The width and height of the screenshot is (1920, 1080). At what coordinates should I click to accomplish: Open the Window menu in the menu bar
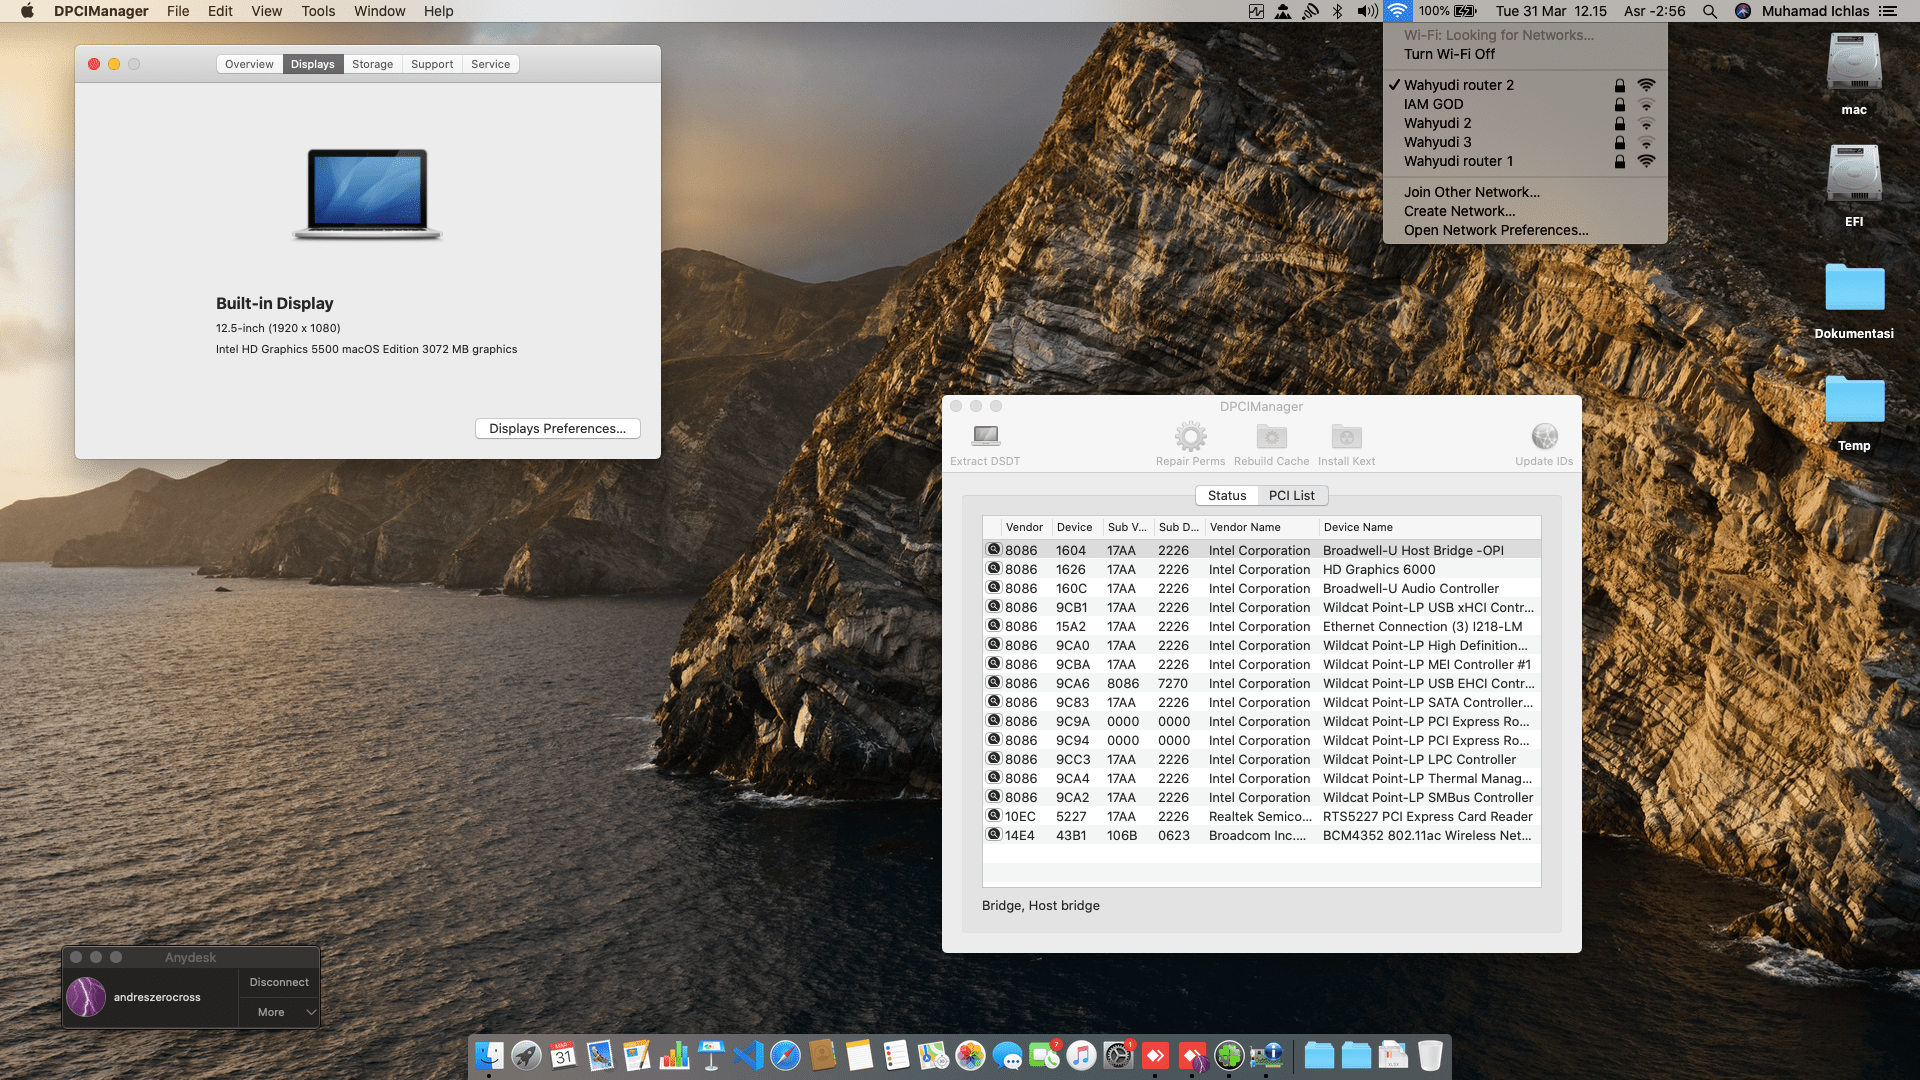(379, 11)
